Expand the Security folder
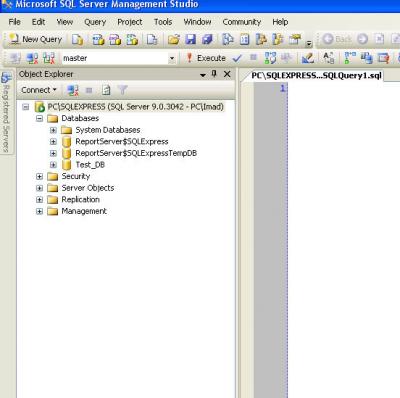The image size is (400, 398). pos(39,176)
